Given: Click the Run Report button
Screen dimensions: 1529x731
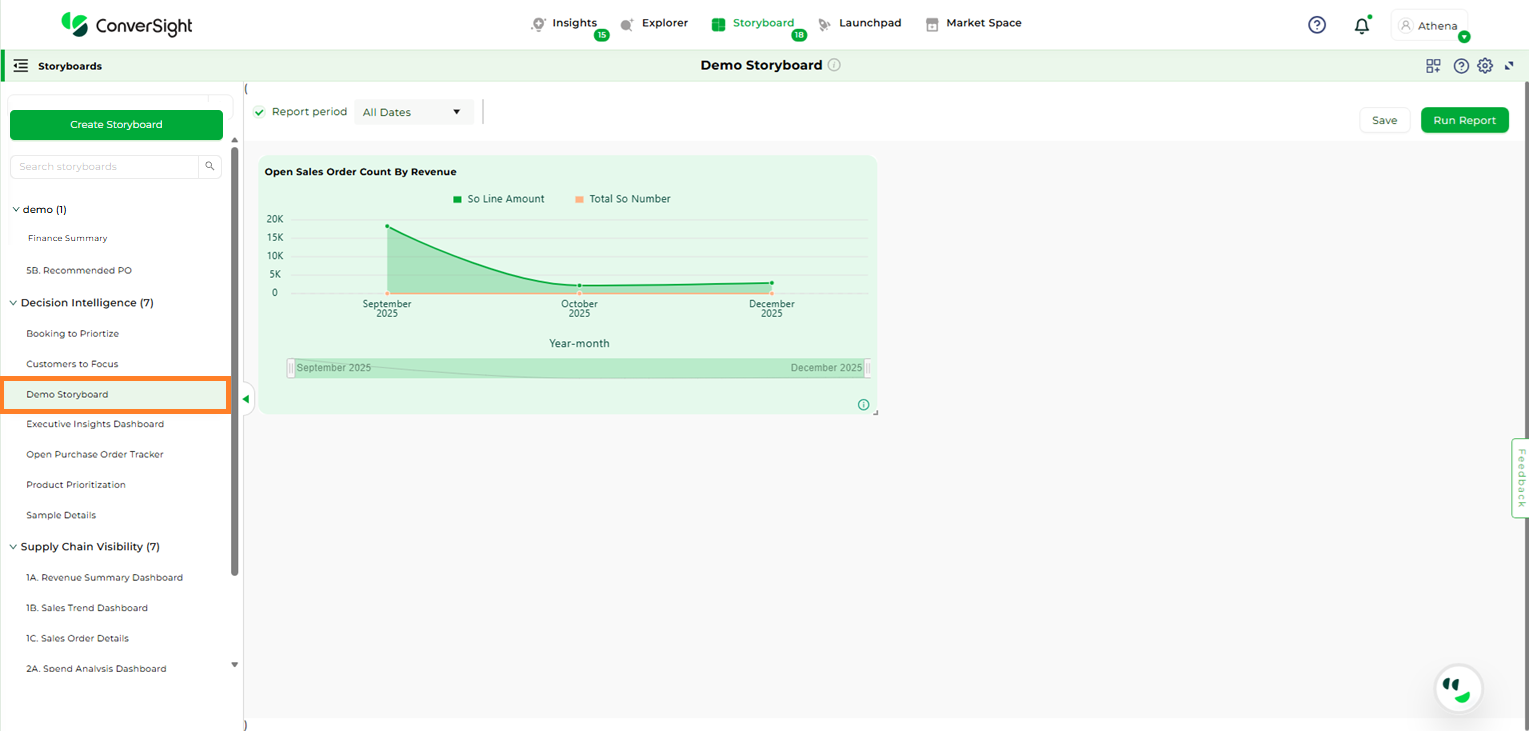Looking at the screenshot, I should (x=1464, y=120).
